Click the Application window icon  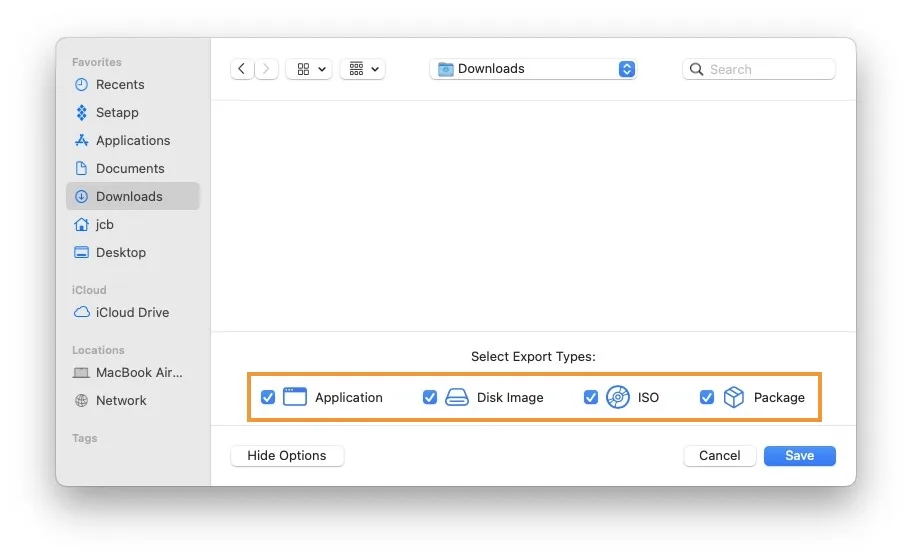(x=294, y=397)
